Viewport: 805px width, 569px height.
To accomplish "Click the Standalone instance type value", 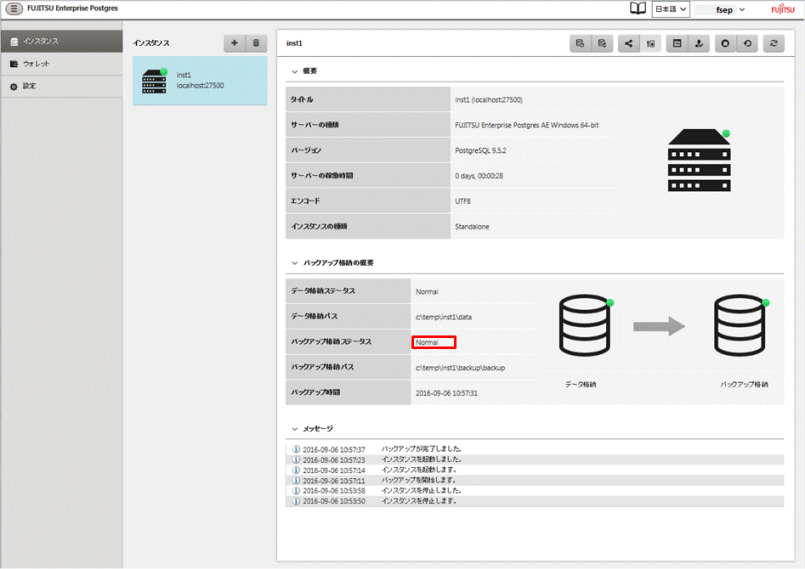I will point(472,226).
